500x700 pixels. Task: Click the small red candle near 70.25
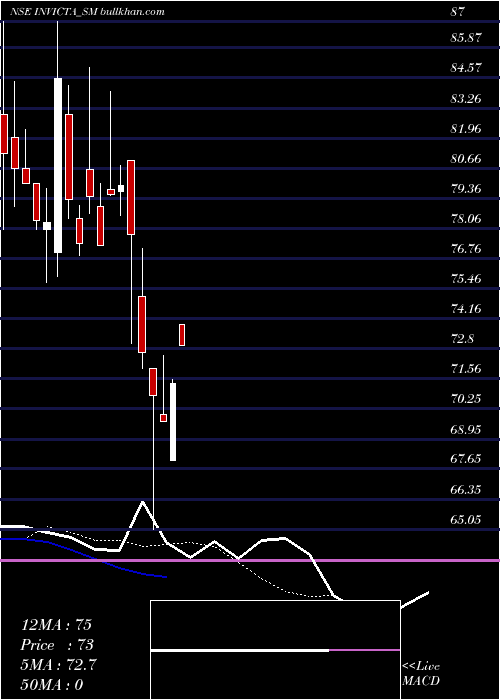pos(163,418)
